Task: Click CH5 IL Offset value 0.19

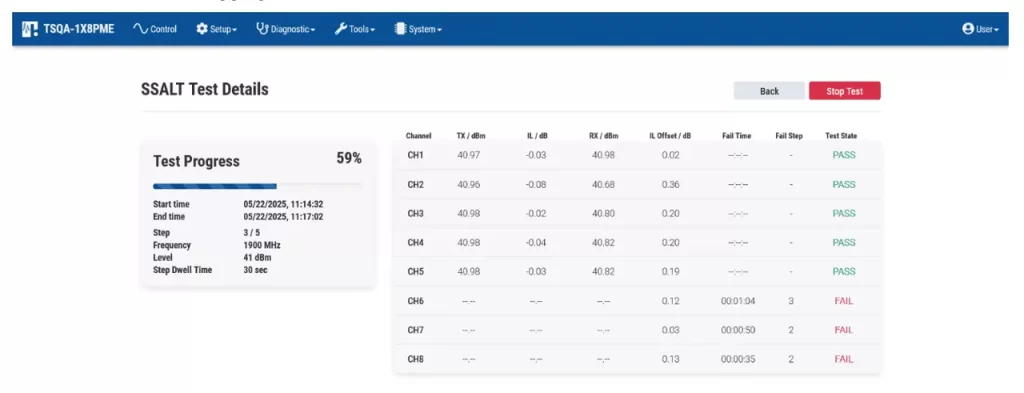Action: point(670,272)
